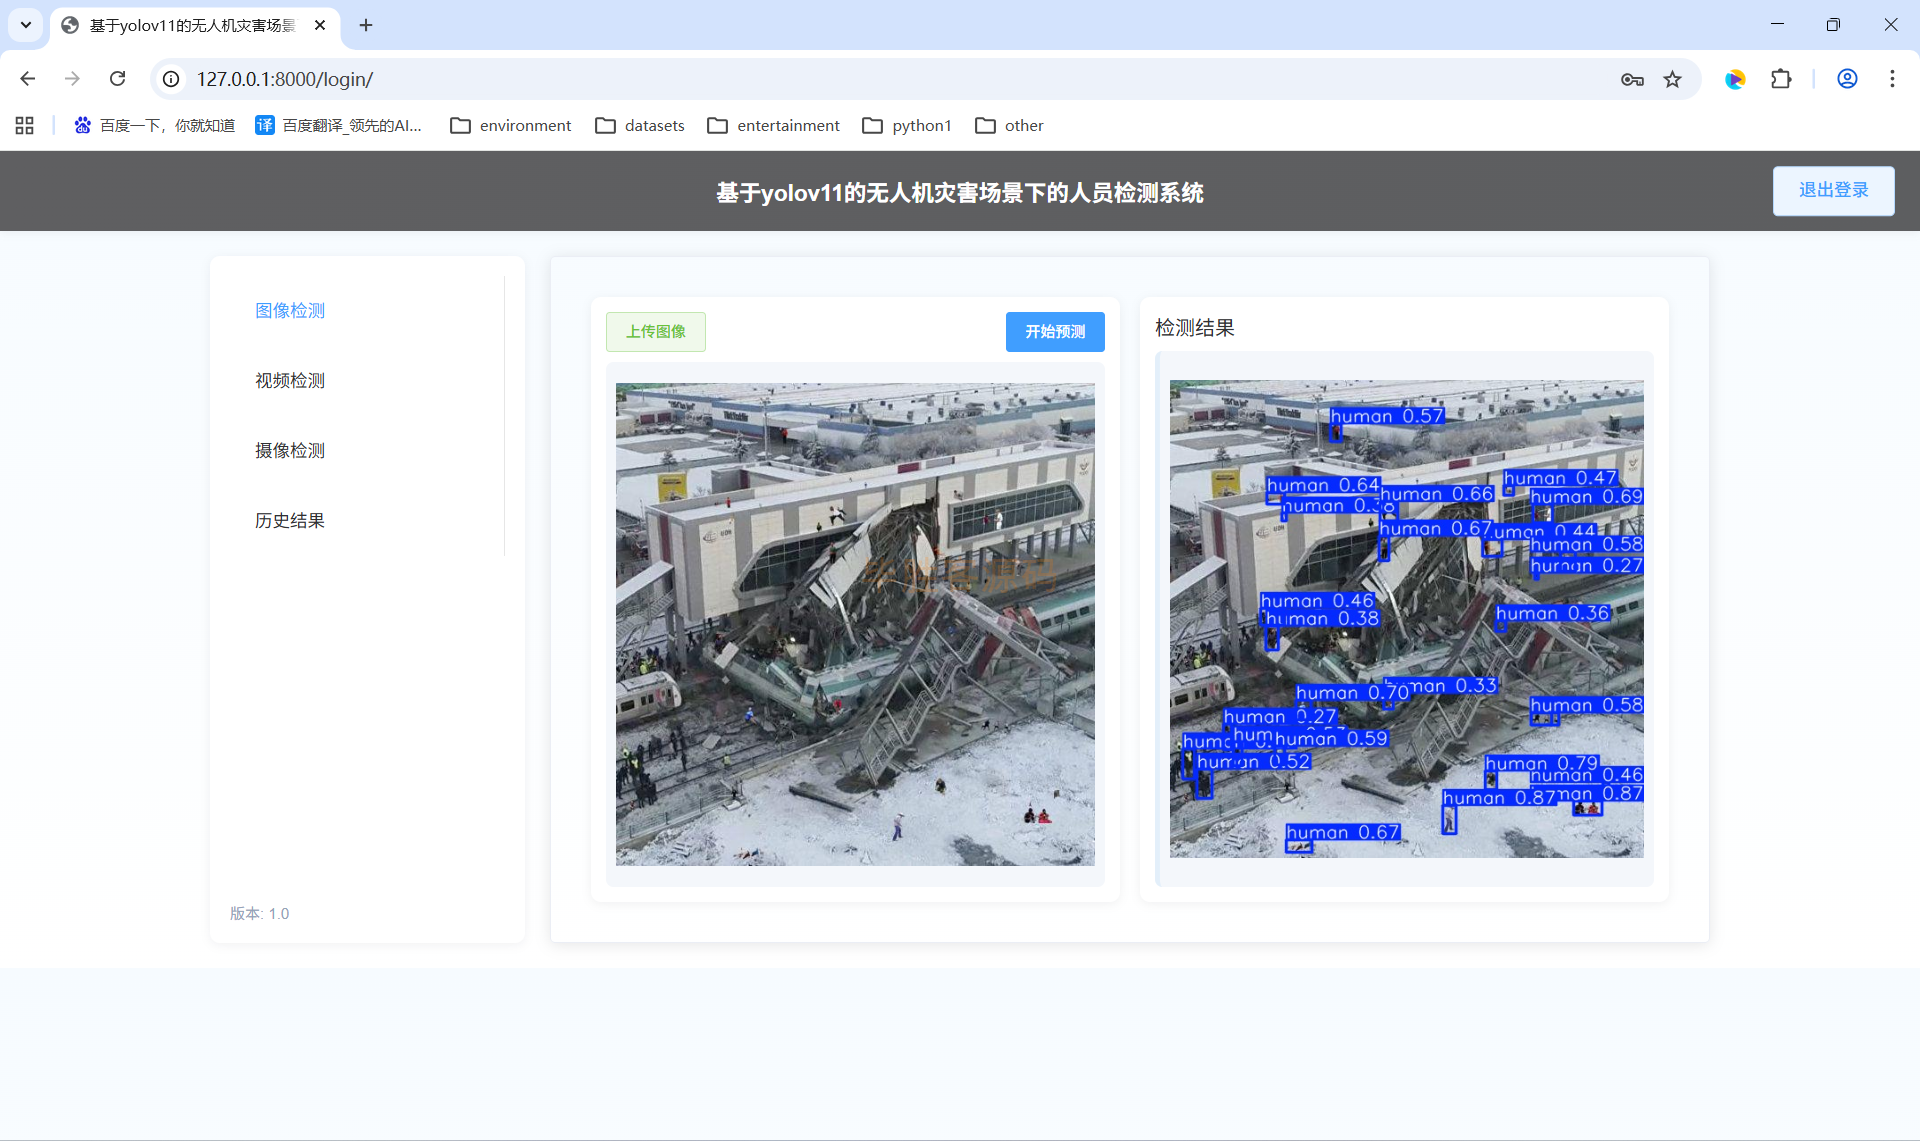Click the browser back arrow

click(28, 79)
